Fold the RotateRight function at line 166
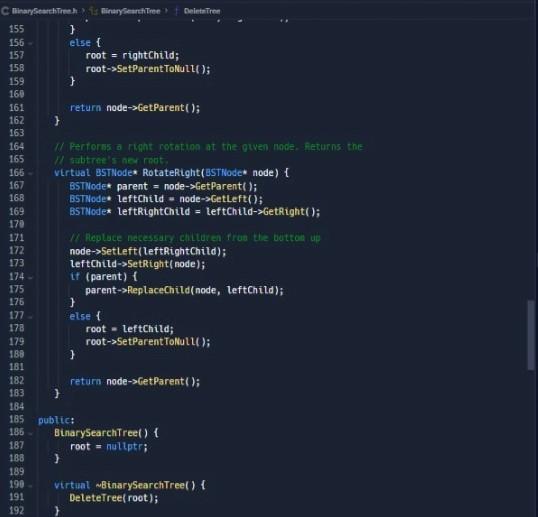Viewport: 538px width, 517px height. click(x=31, y=174)
